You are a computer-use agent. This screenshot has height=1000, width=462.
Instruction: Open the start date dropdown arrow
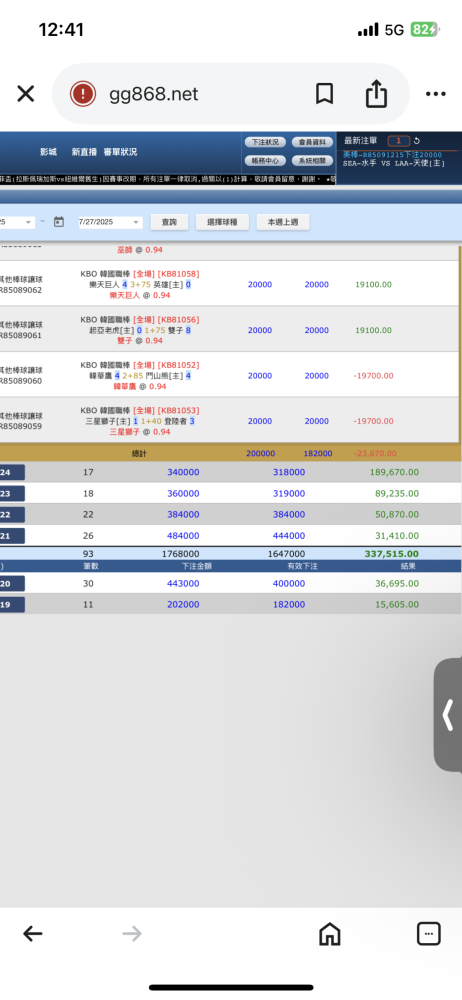[x=29, y=222]
